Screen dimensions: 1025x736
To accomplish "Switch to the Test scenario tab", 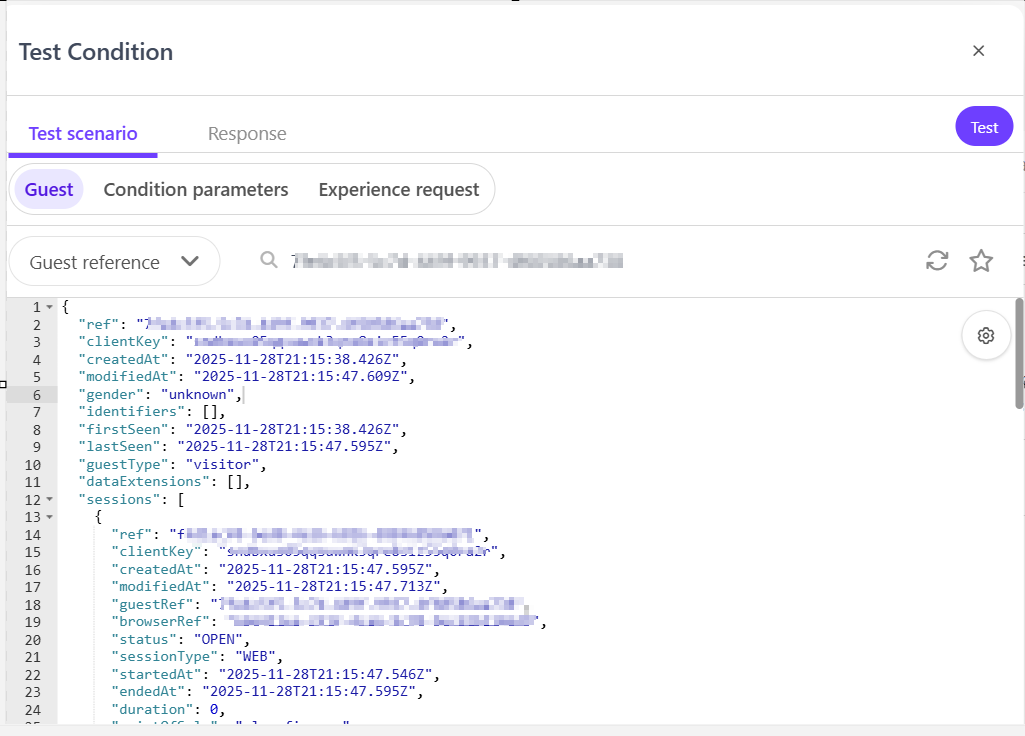I will (83, 134).
